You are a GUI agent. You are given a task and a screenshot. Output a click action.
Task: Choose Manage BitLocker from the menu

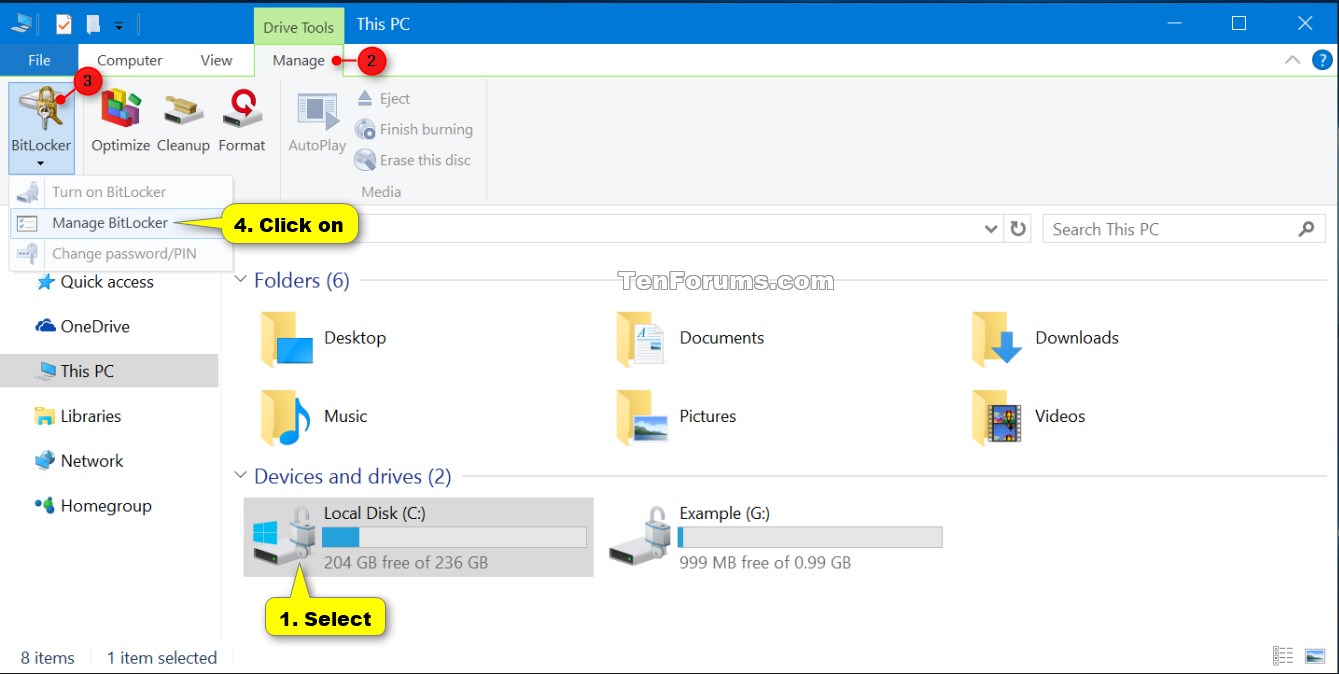[110, 222]
